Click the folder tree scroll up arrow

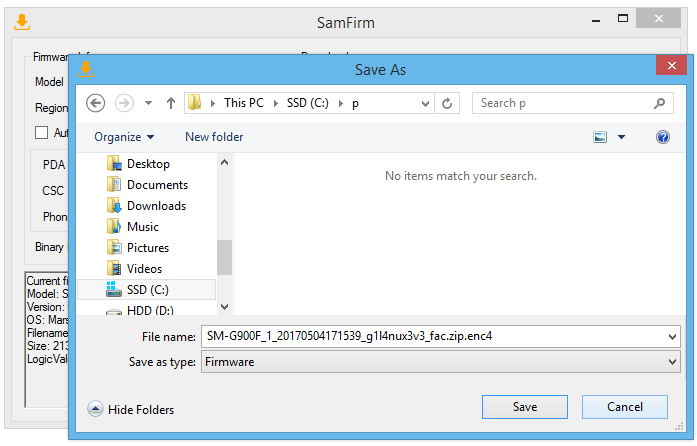(x=224, y=163)
